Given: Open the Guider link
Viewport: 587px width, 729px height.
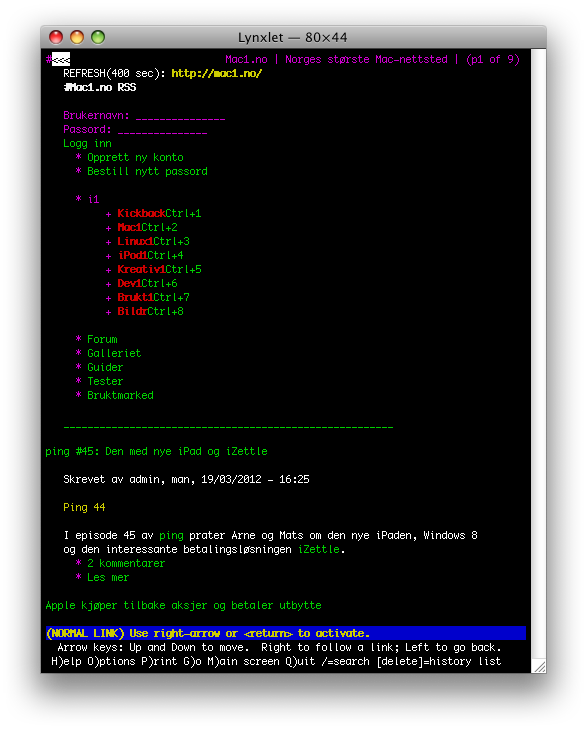Looking at the screenshot, I should tap(106, 367).
